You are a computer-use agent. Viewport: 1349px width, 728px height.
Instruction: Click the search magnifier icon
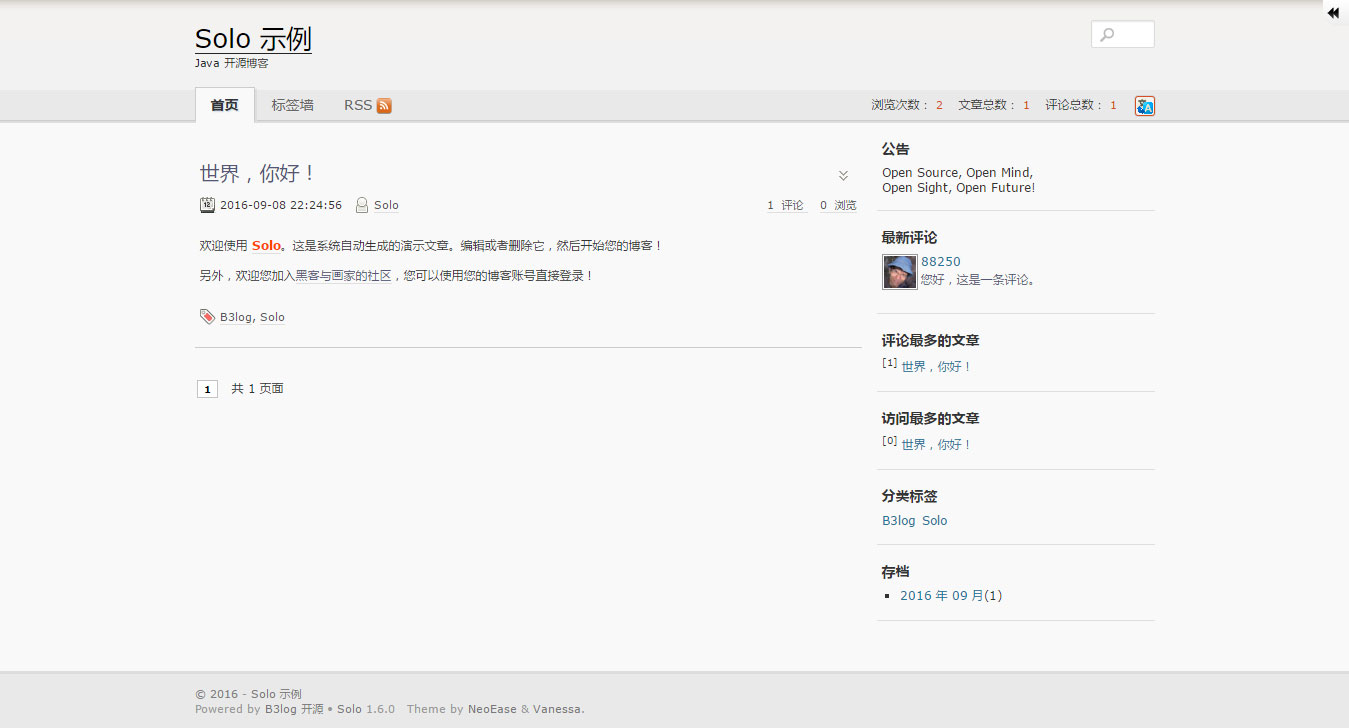tap(1107, 35)
